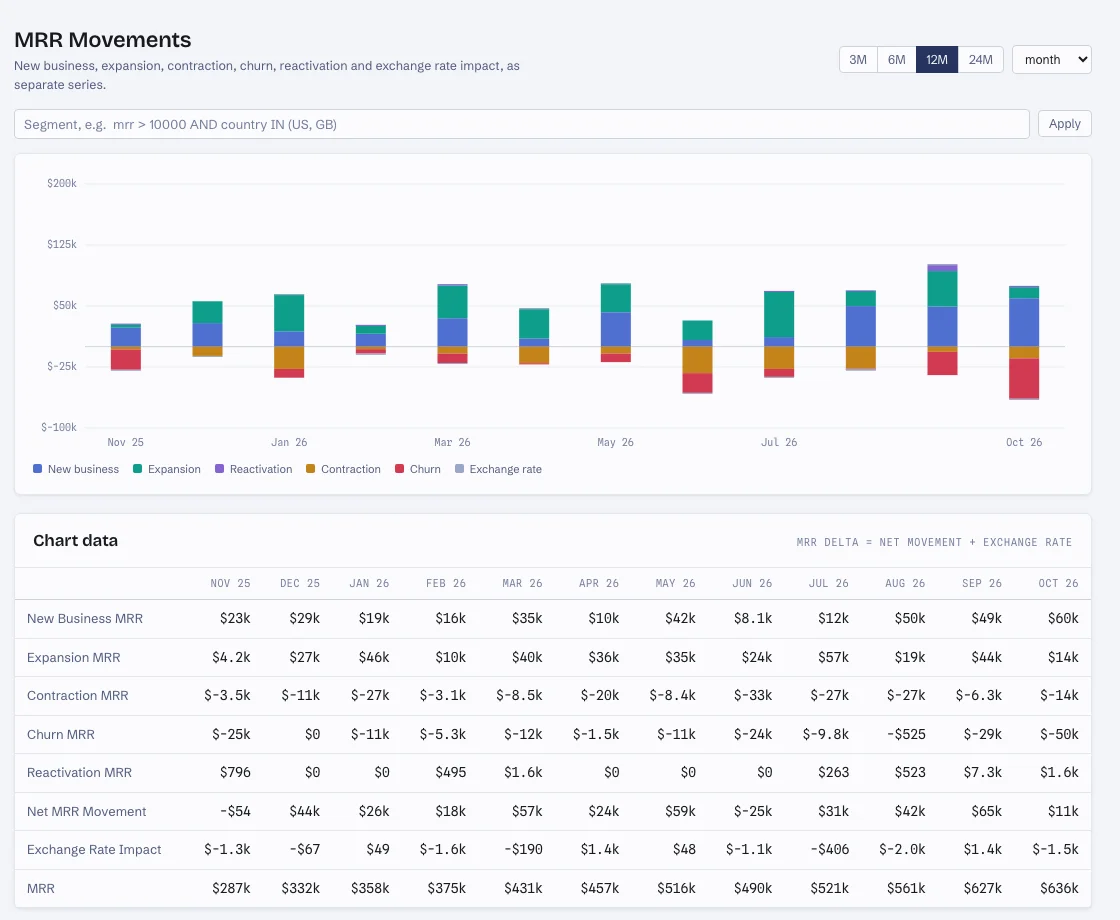This screenshot has height=920, width=1120.
Task: Click the -$525 Churn MRR value
Action: 906,734
